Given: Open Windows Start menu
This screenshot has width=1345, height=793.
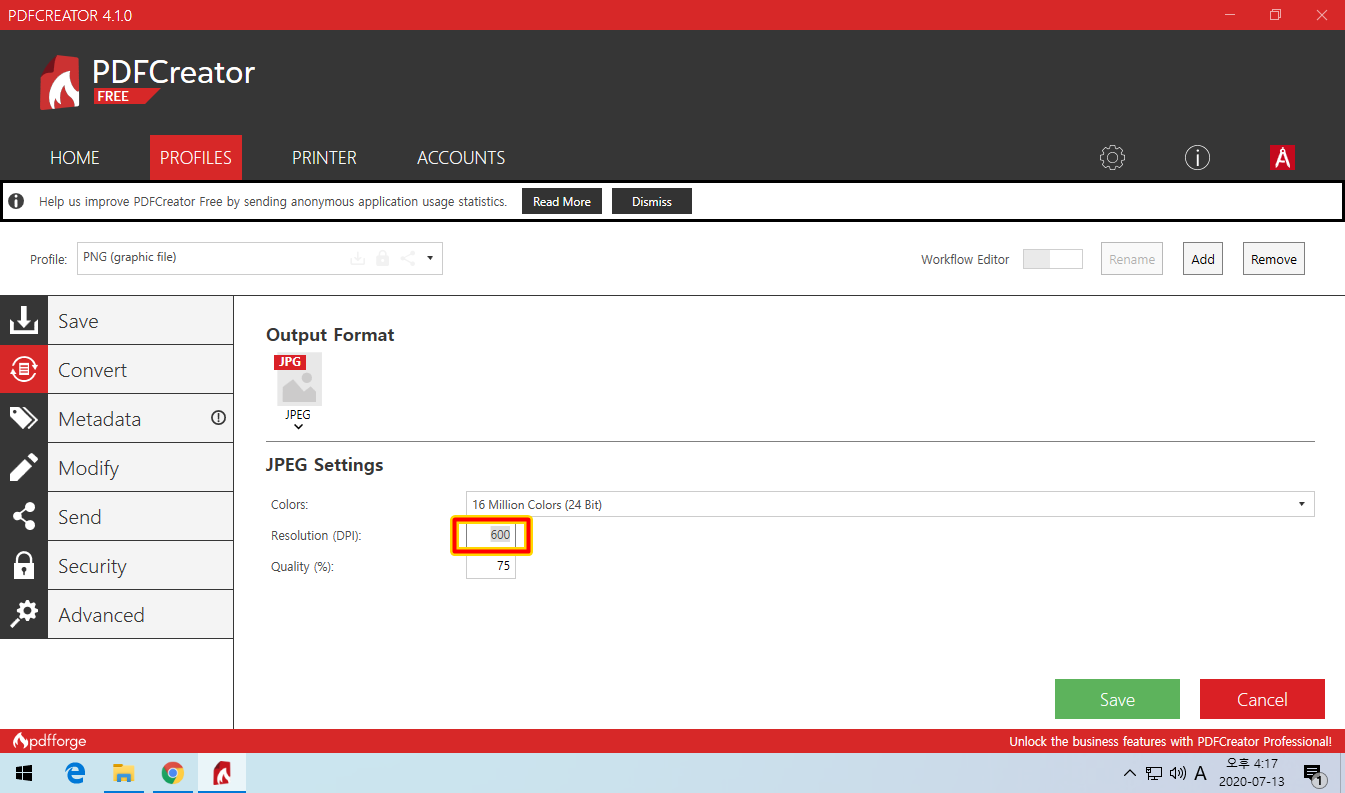Looking at the screenshot, I should click(x=24, y=773).
